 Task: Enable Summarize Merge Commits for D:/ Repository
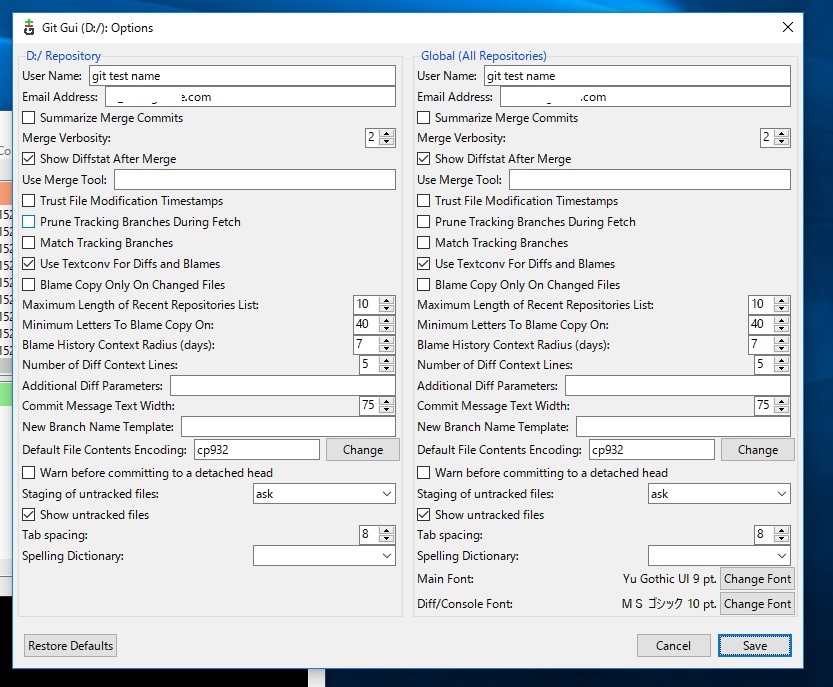pyautogui.click(x=29, y=117)
